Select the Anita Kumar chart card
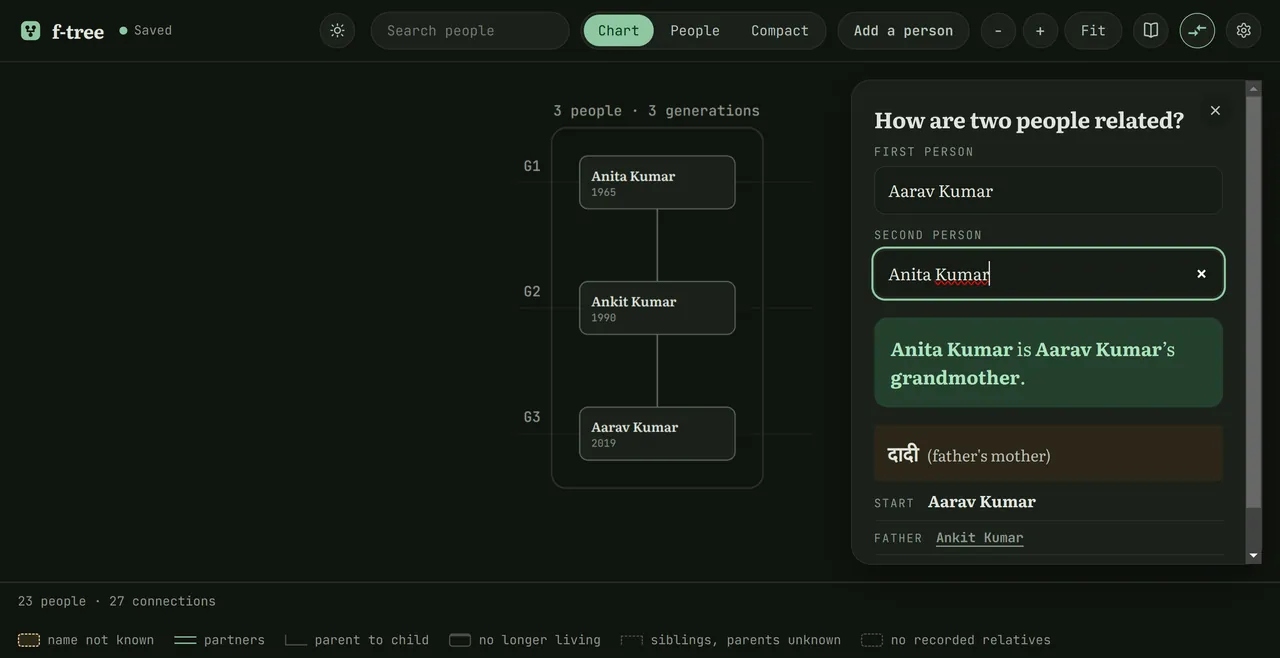The image size is (1280, 658). [657, 182]
